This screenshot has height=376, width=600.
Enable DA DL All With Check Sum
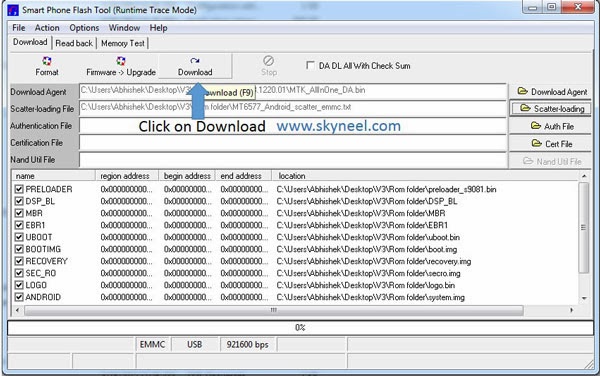pos(310,65)
